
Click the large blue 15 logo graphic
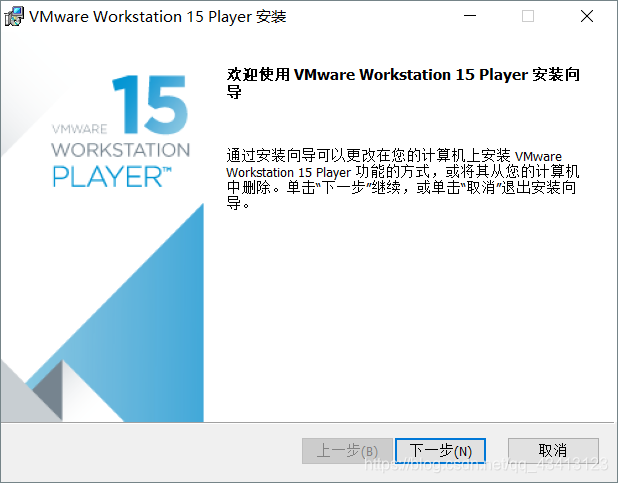[x=150, y=104]
